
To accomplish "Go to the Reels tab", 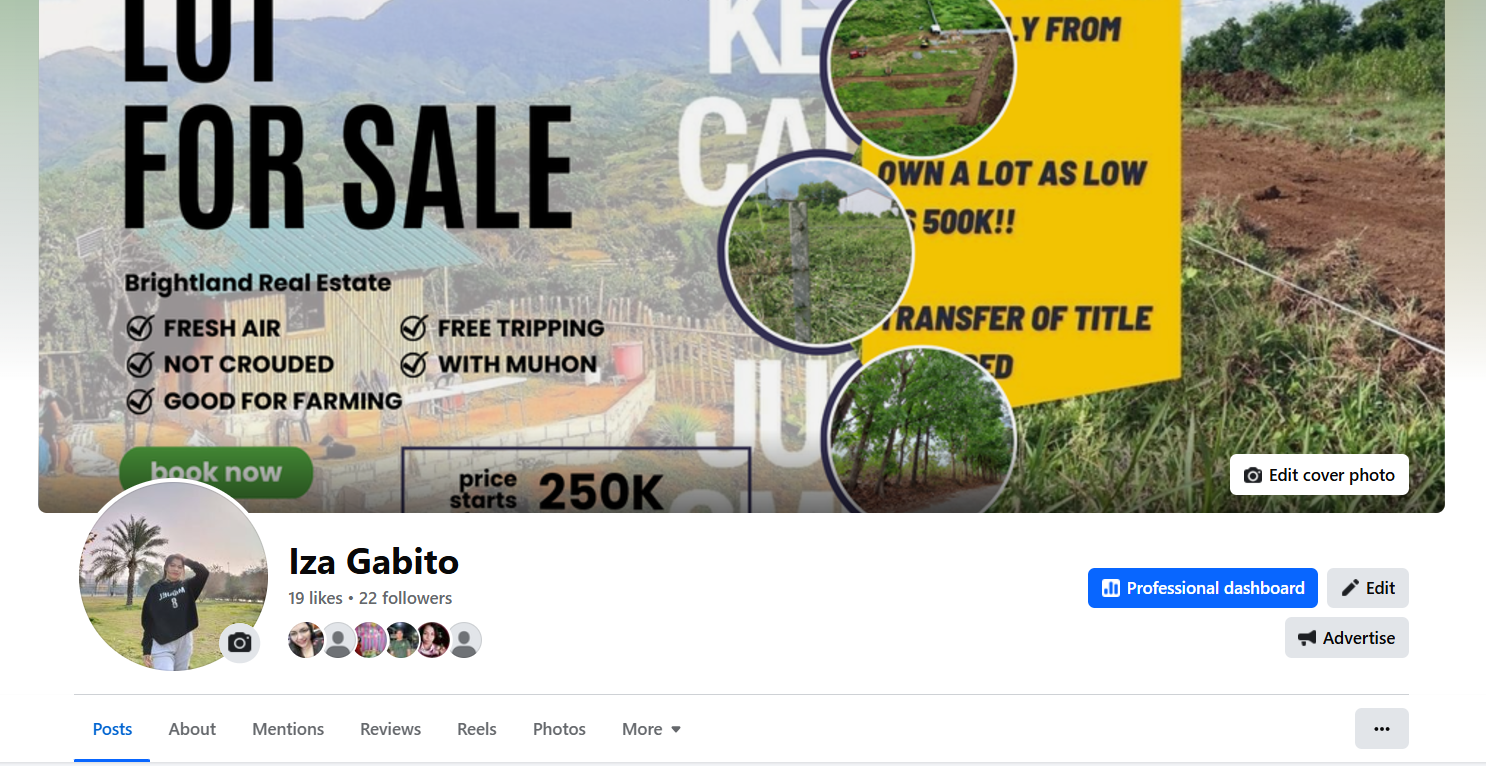I will click(477, 729).
